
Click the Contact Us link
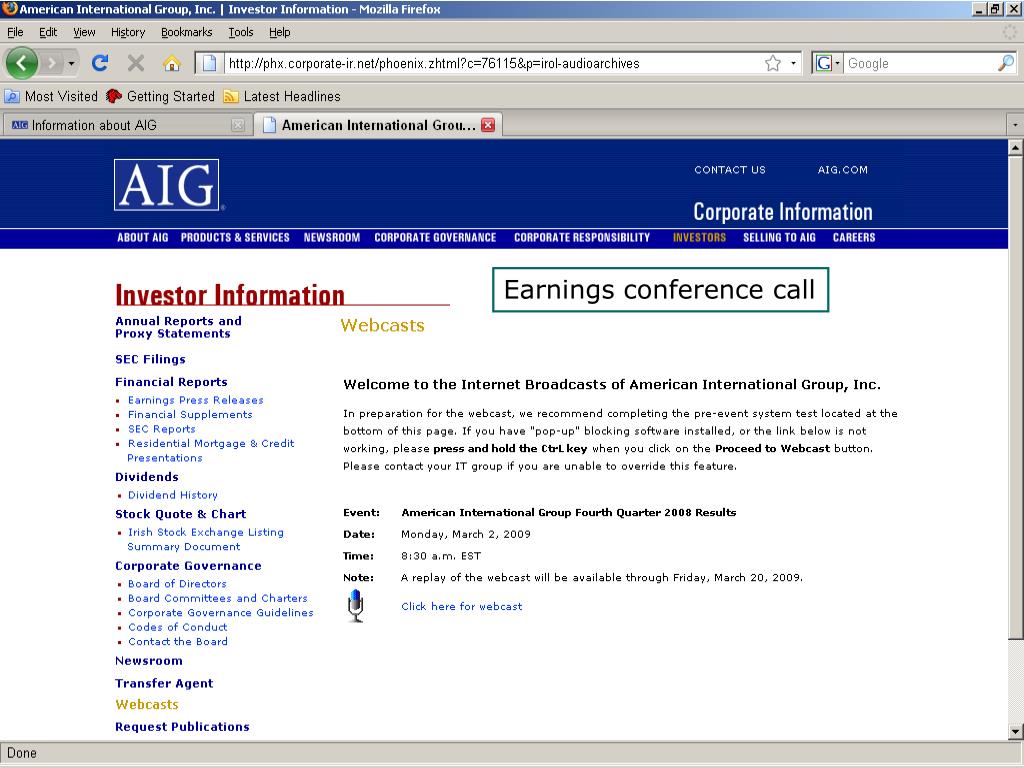point(729,170)
